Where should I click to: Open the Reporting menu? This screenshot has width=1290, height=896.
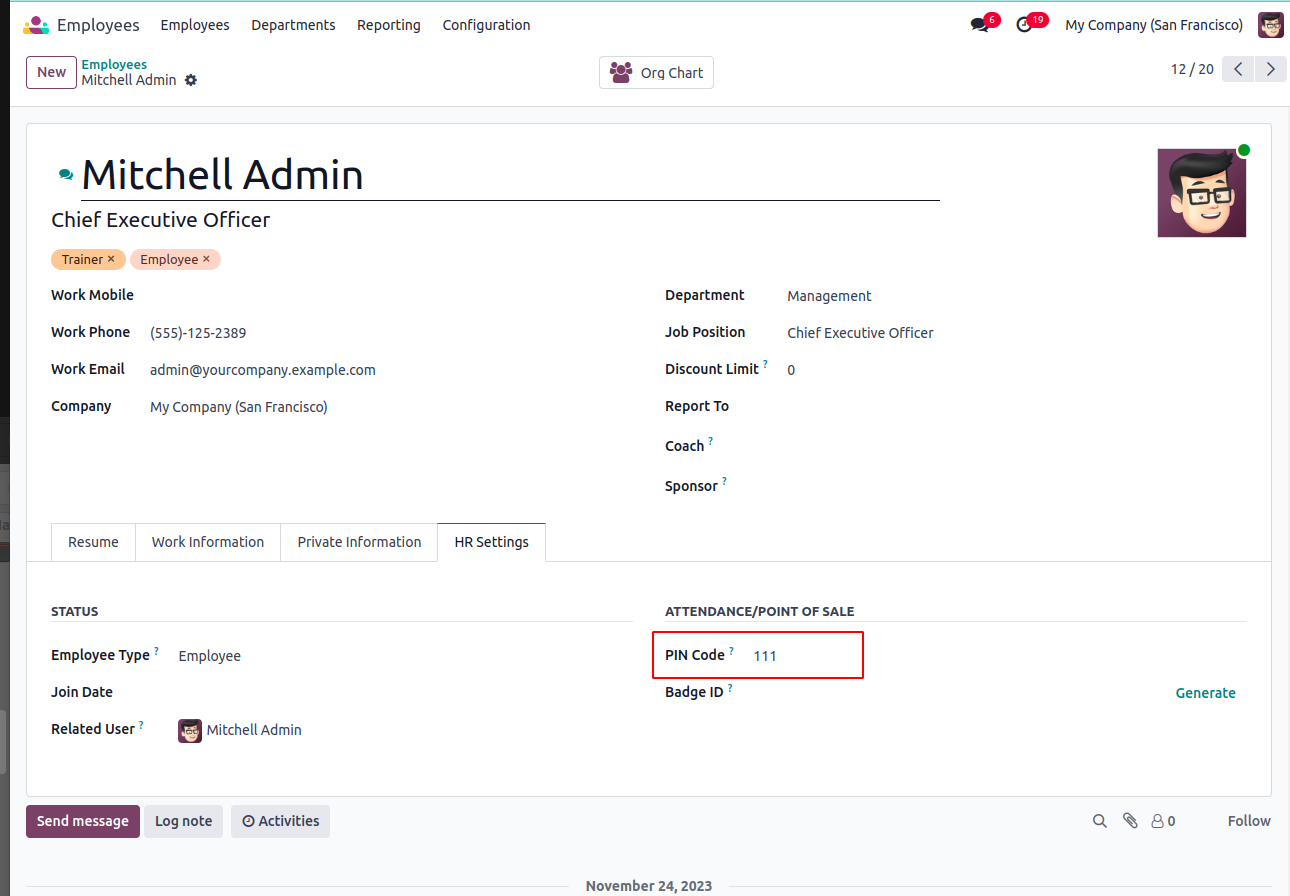pos(388,25)
